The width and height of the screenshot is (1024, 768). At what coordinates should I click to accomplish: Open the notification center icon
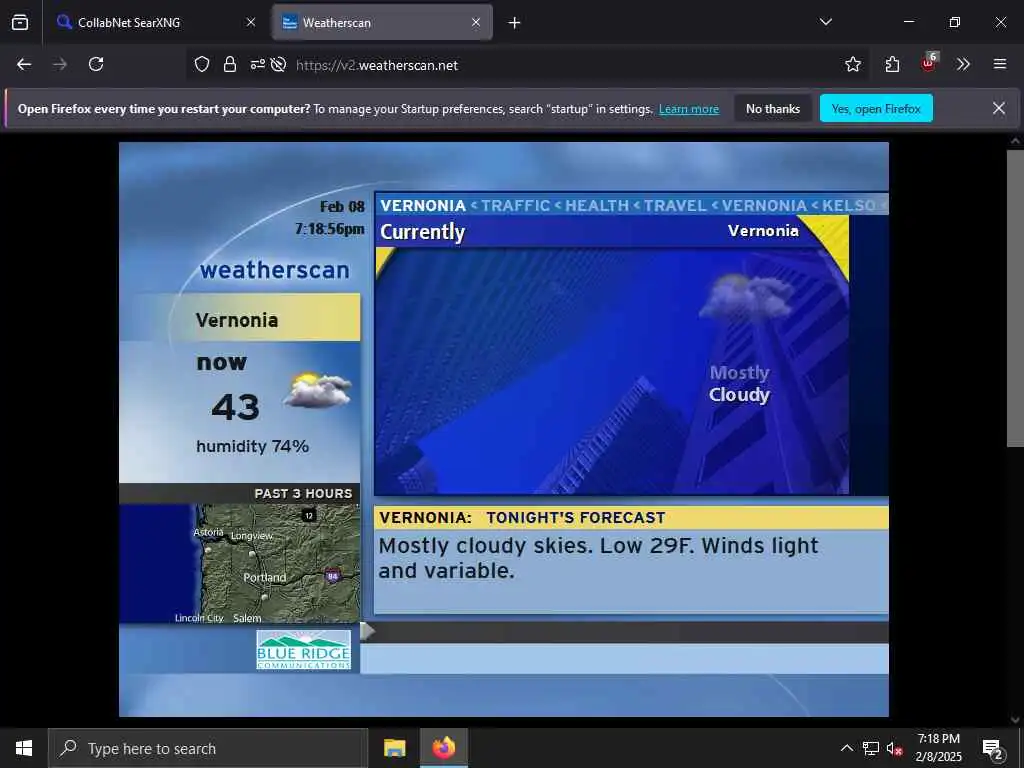[x=993, y=748]
